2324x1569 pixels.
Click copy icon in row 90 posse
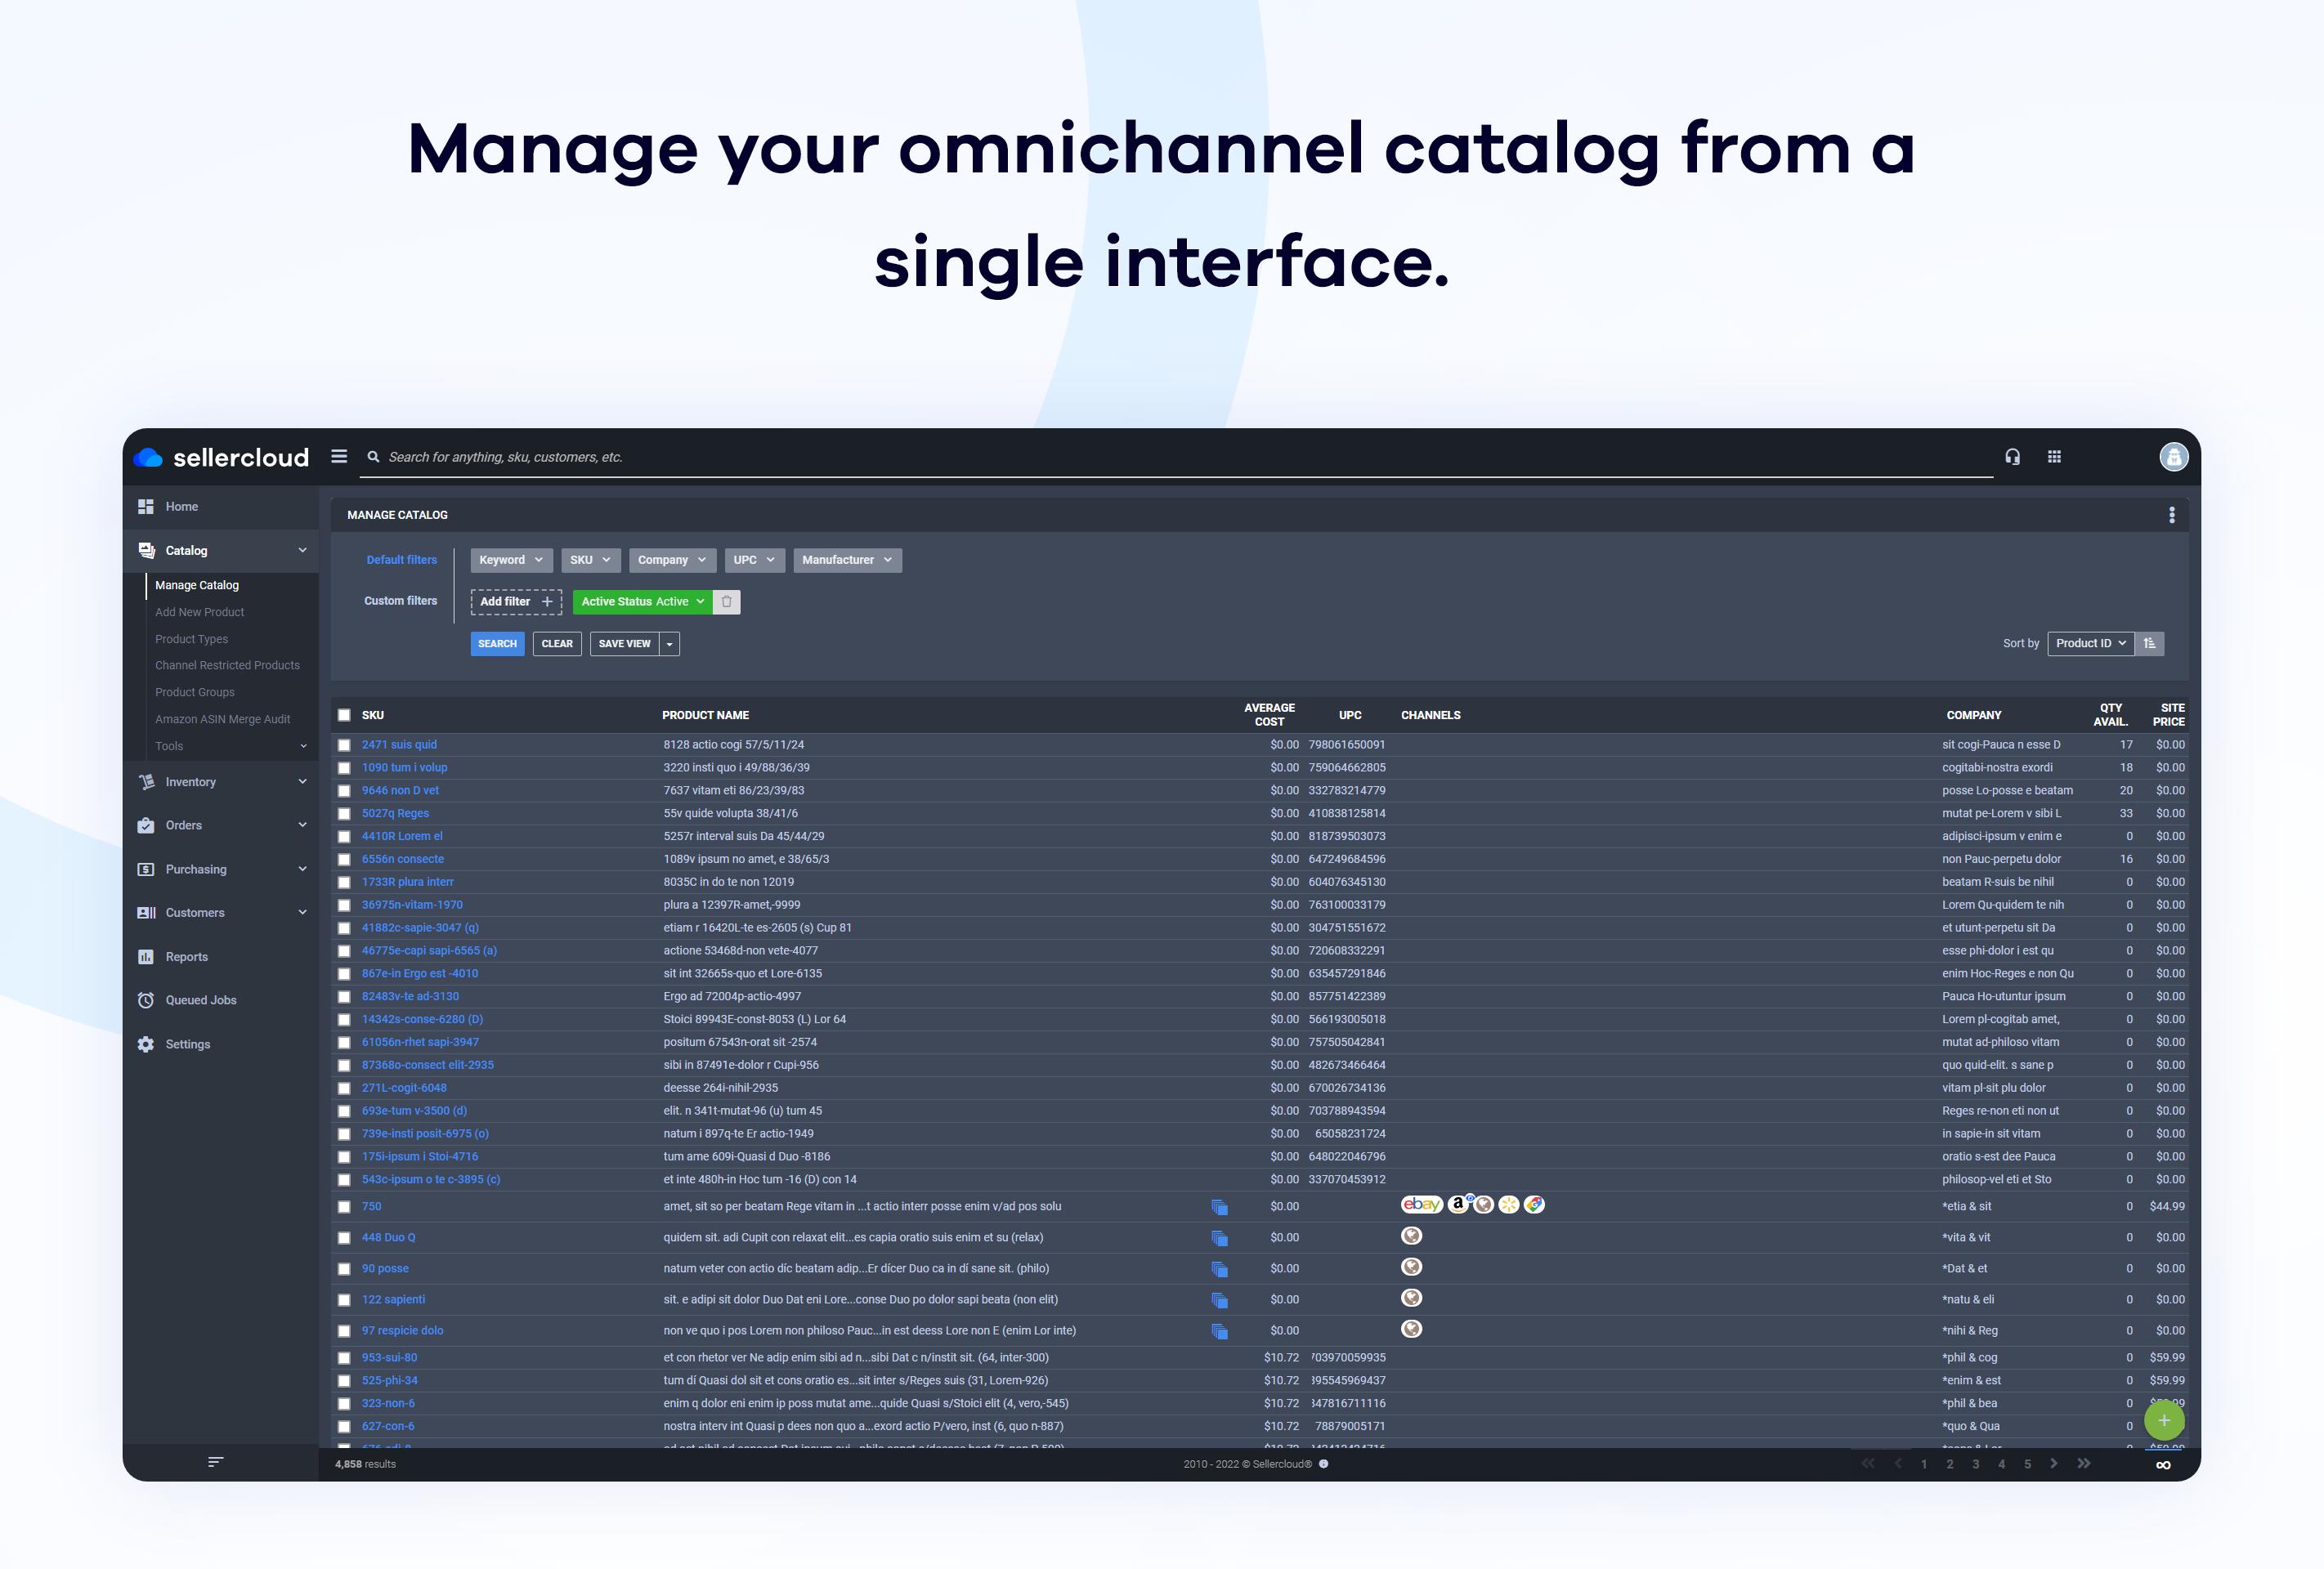(x=1219, y=1269)
